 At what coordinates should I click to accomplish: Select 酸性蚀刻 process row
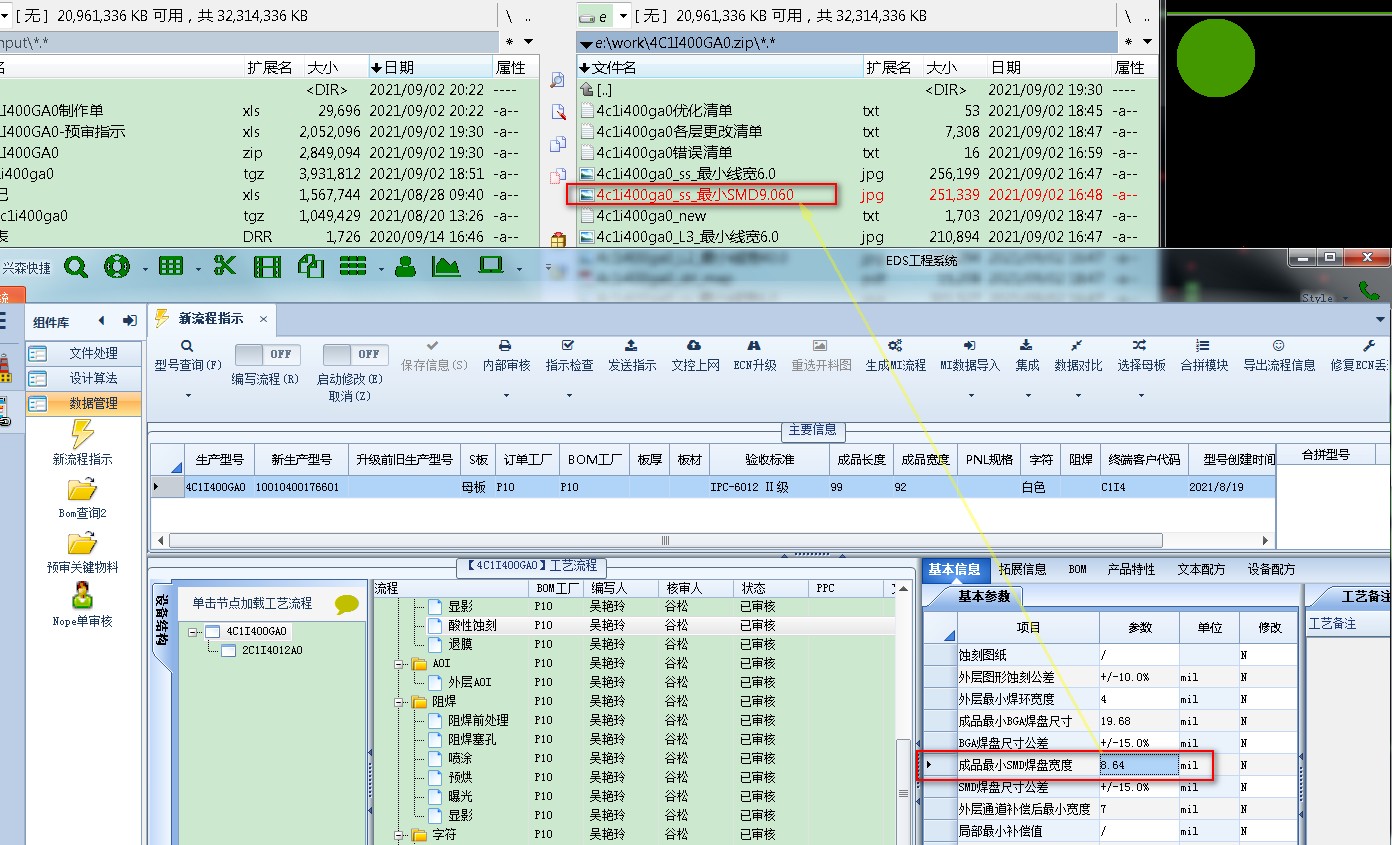(634, 625)
